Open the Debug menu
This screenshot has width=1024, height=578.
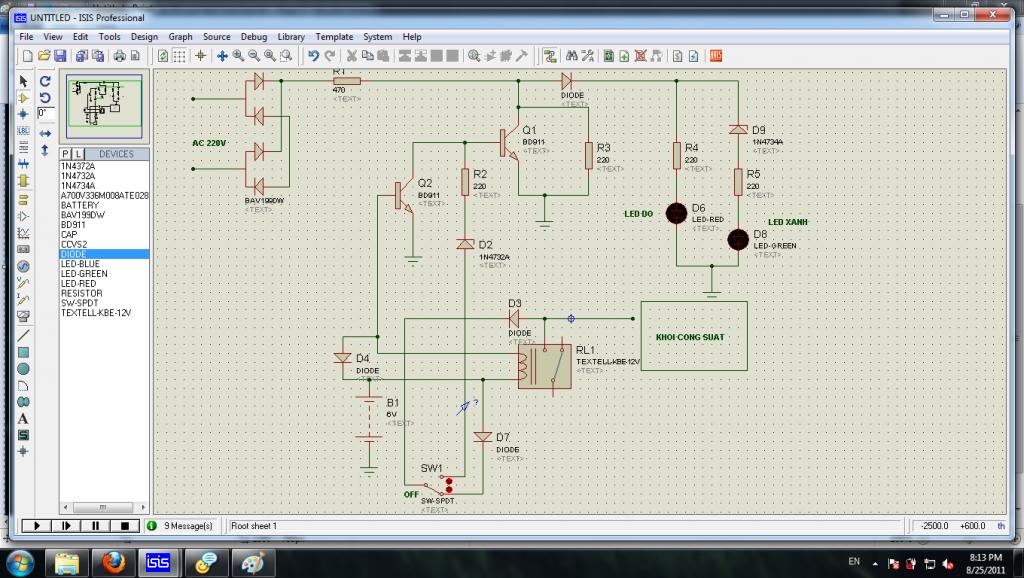coord(254,37)
